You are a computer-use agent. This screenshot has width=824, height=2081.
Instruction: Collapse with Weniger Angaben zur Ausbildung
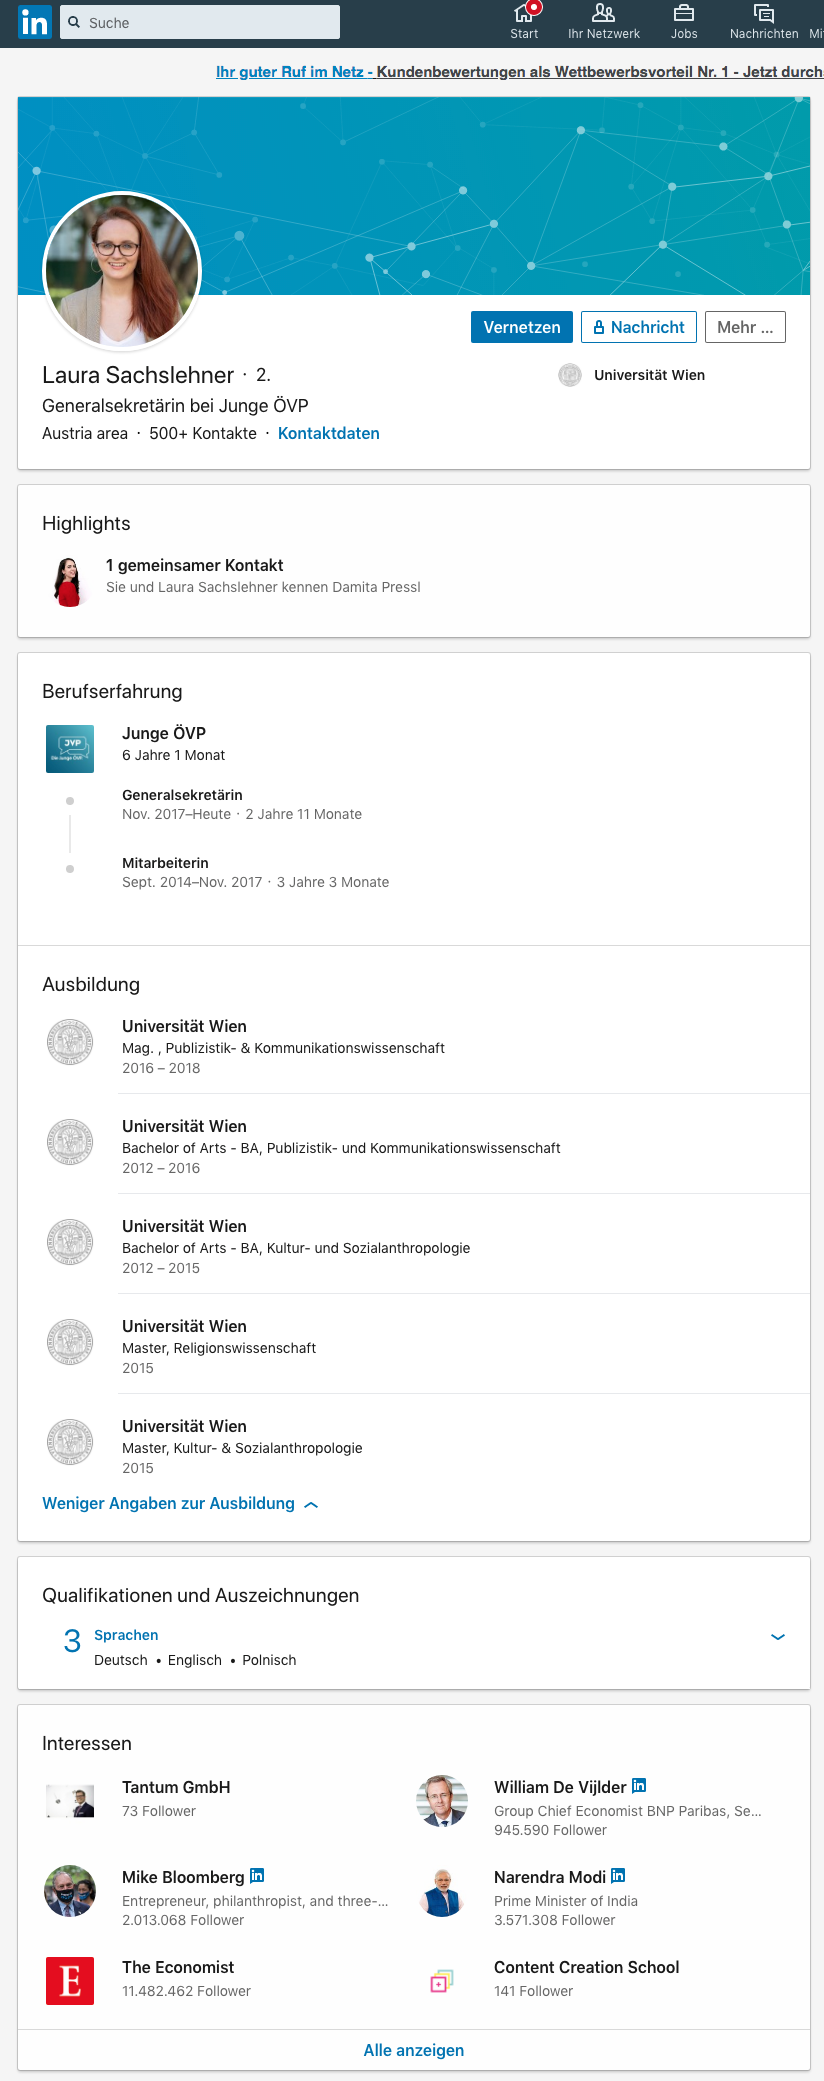coord(180,1504)
